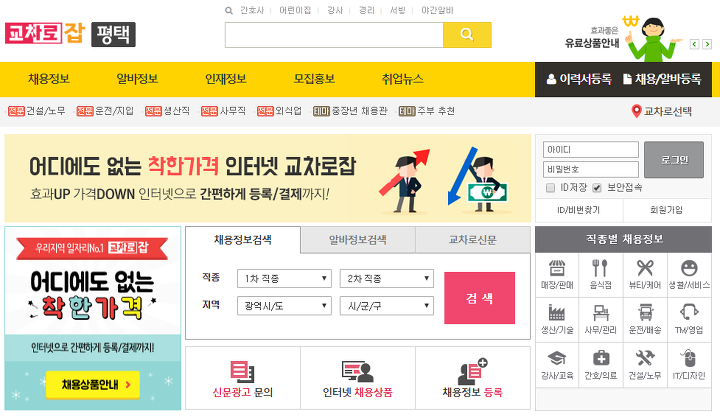Viewport: 720px width, 417px height.
Task: Expand the 2차 직종 dropdown
Action: [387, 278]
